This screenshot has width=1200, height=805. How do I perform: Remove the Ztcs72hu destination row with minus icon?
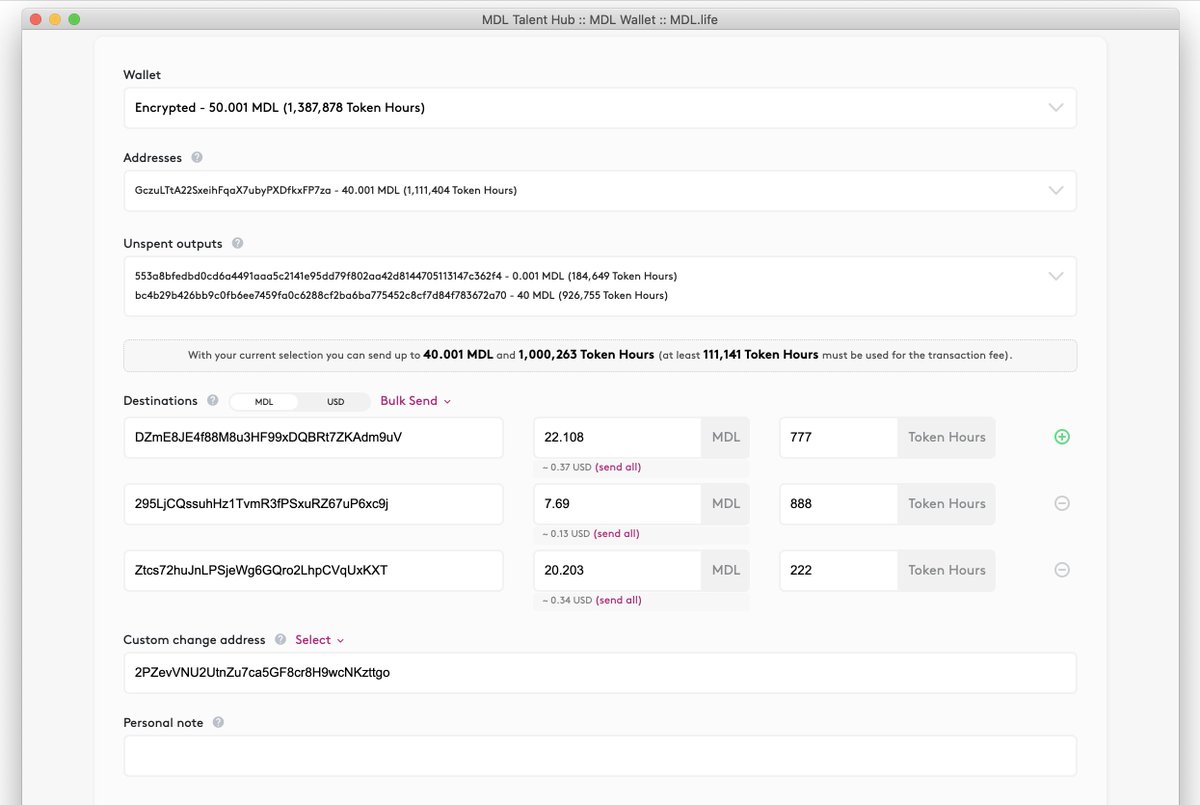click(1062, 570)
